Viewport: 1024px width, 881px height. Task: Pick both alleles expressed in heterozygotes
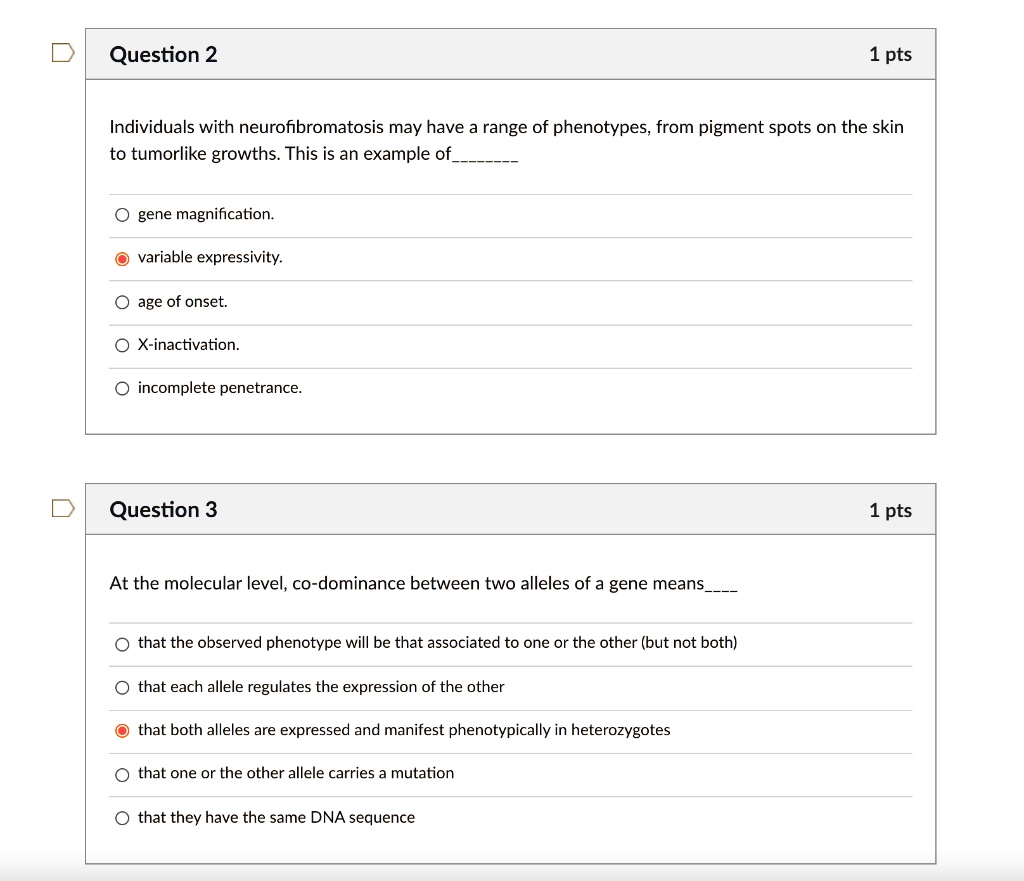click(x=121, y=730)
